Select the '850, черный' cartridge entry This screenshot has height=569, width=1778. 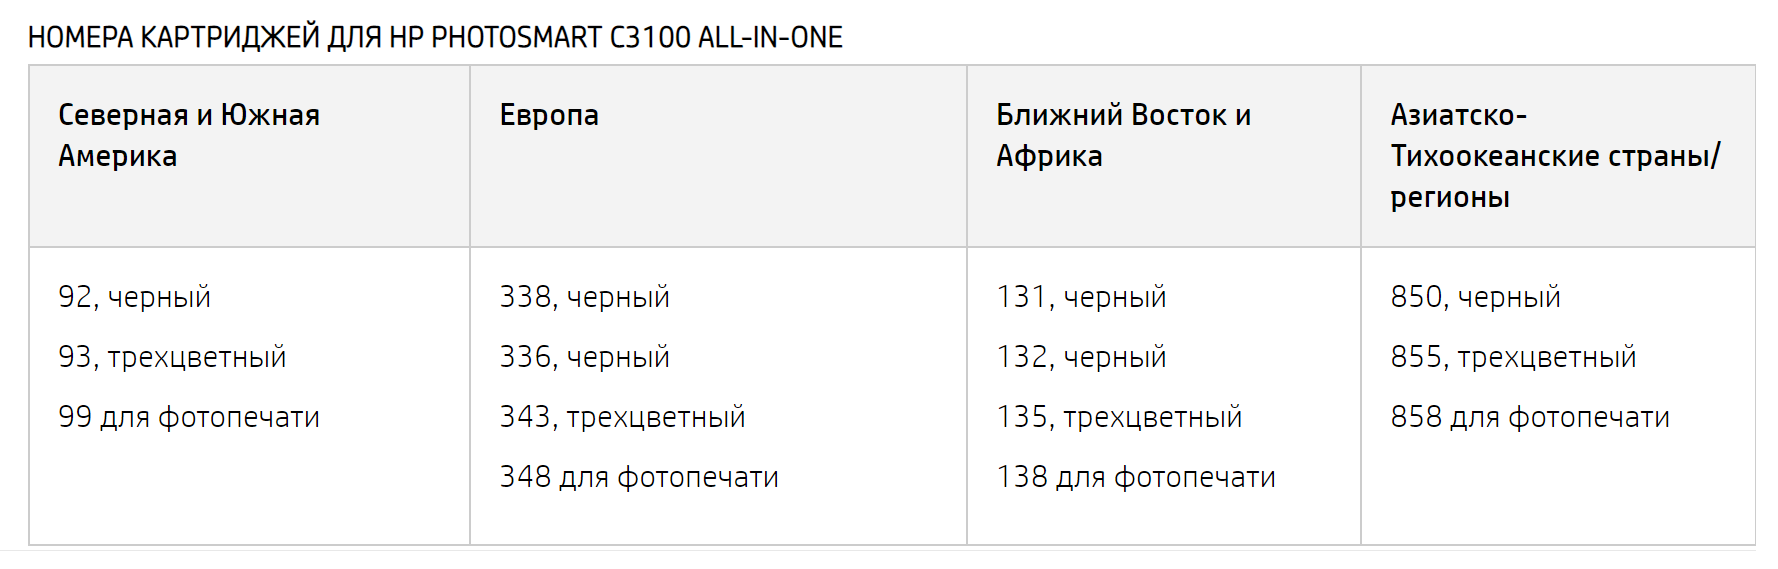tap(1475, 297)
